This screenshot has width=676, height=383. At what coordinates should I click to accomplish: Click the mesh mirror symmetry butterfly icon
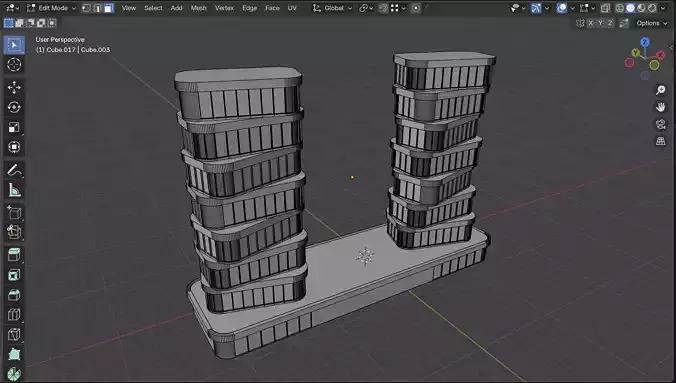(580, 23)
